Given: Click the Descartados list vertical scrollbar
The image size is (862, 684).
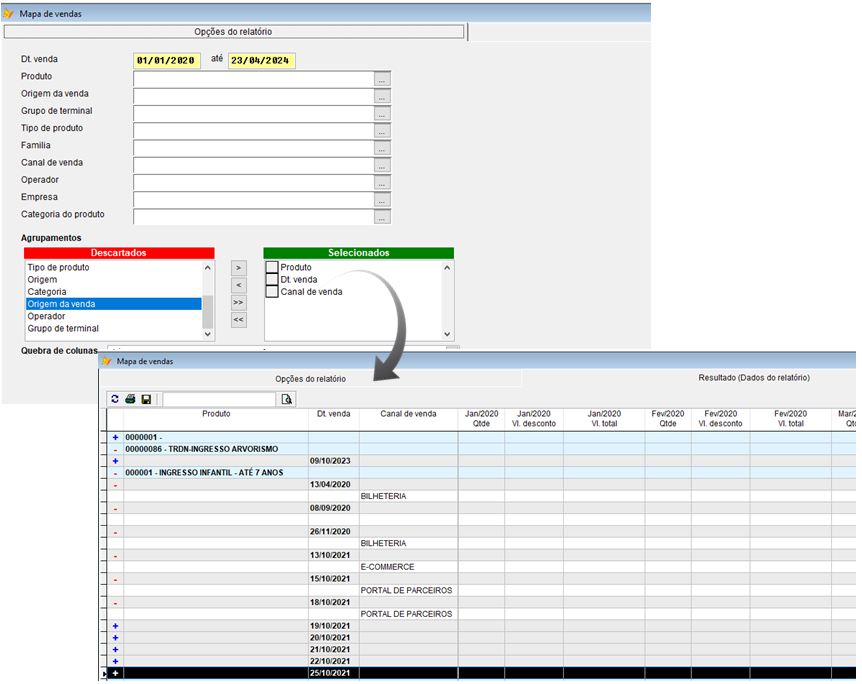Looking at the screenshot, I should coord(208,300).
